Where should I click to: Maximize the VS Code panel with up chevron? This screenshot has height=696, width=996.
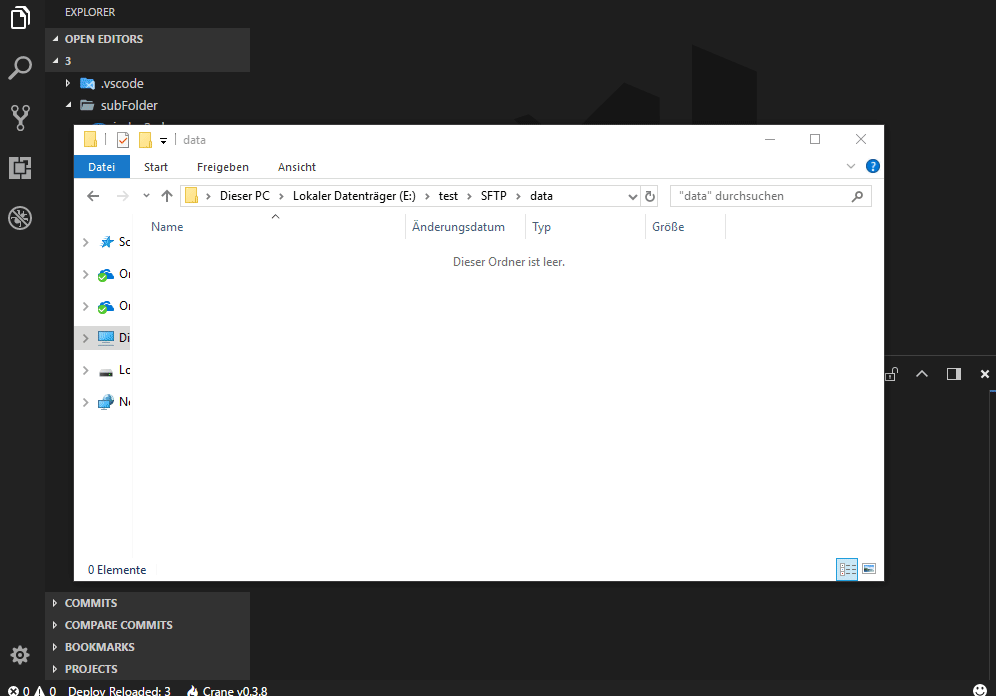point(922,374)
